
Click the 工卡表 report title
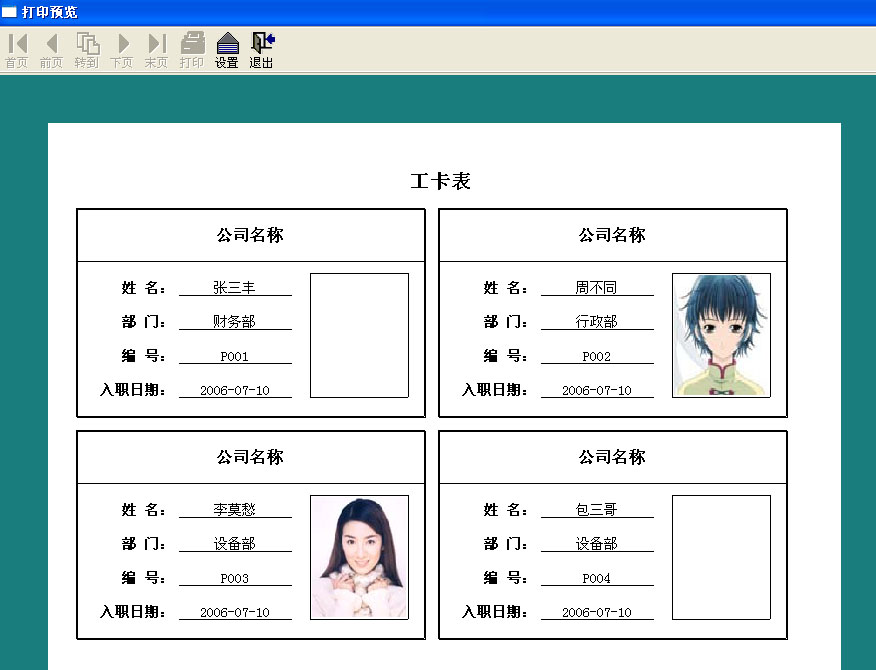click(x=440, y=181)
